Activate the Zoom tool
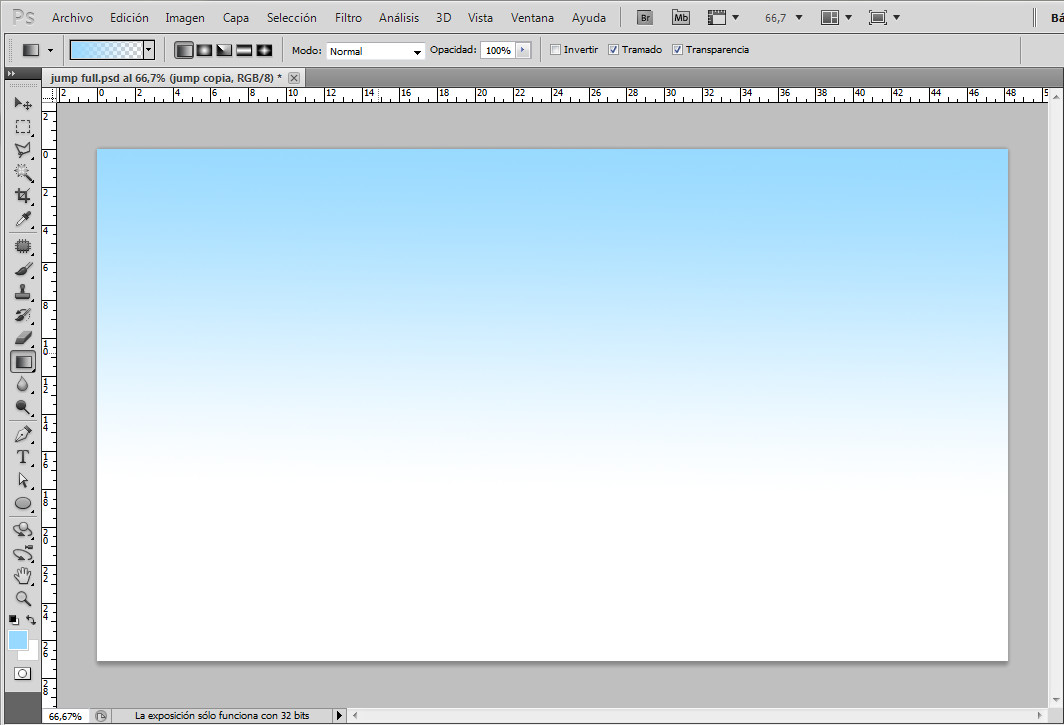Screen dimensions: 1064x725 pyautogui.click(x=23, y=599)
